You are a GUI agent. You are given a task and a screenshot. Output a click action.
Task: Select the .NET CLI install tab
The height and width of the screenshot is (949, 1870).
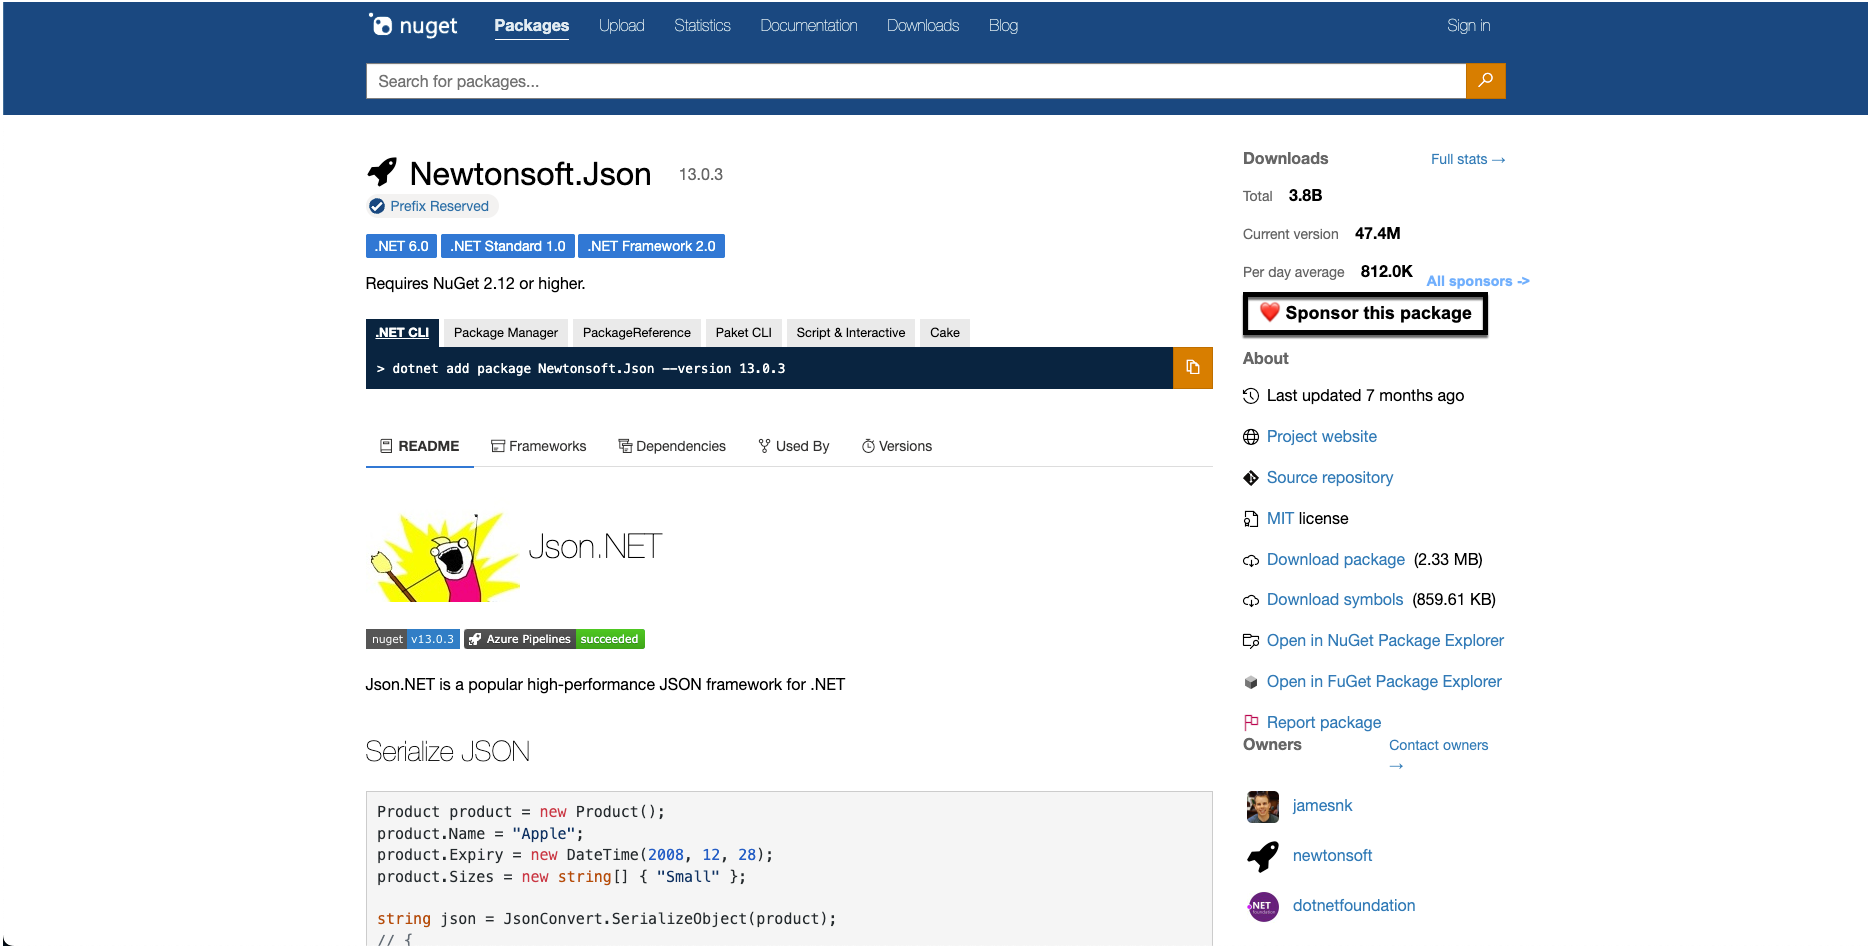coord(402,333)
